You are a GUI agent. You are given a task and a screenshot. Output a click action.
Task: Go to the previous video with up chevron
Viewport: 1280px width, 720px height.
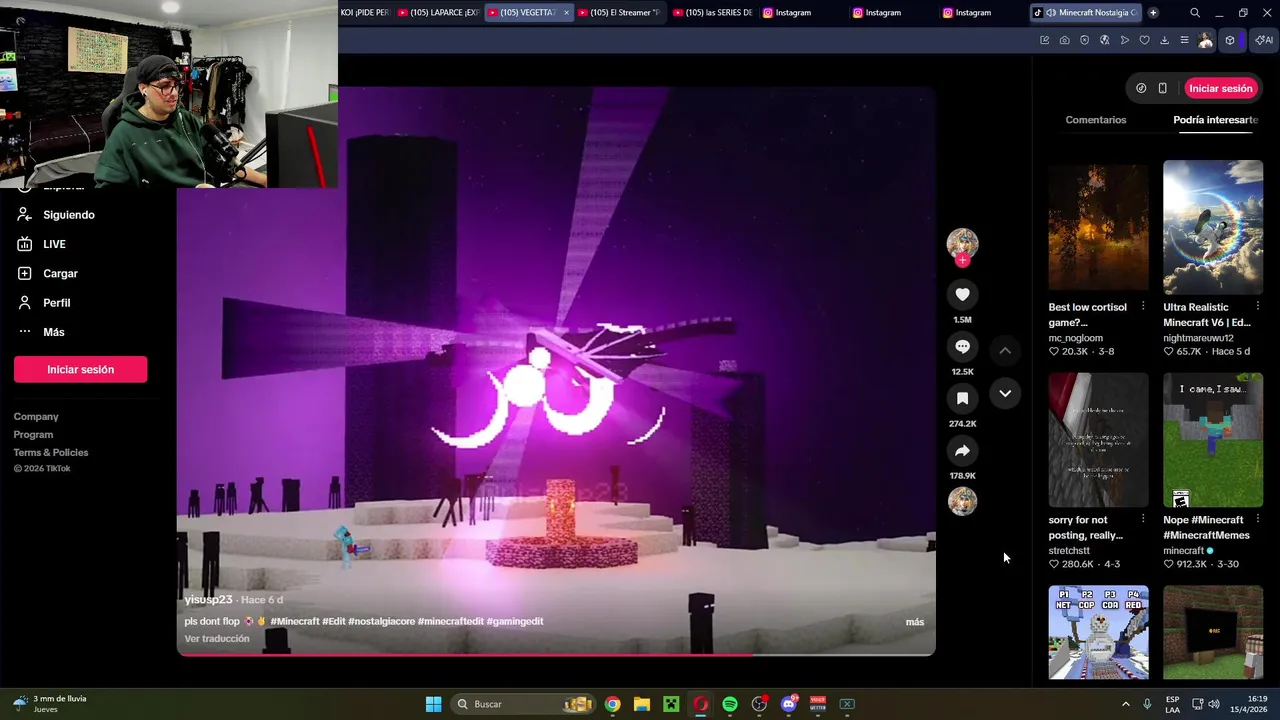[x=1005, y=350]
